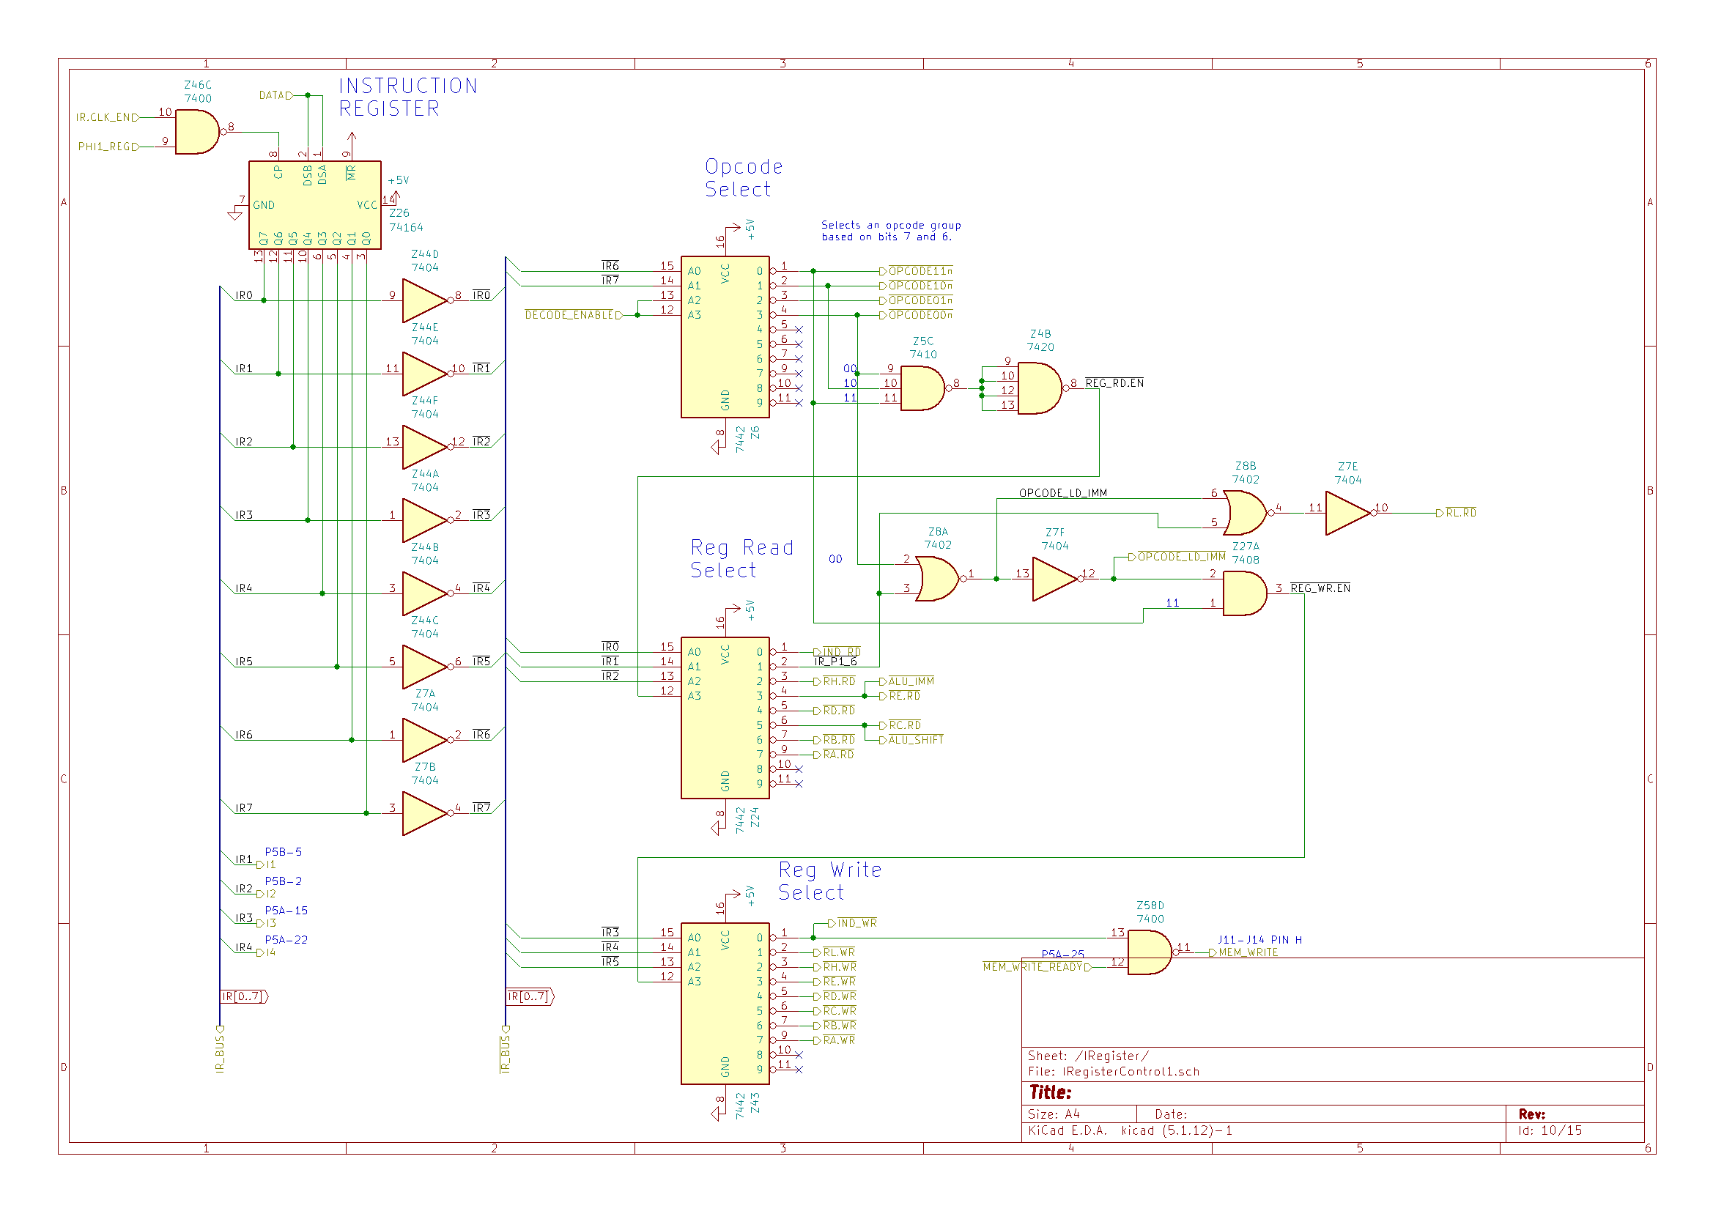Select the Reg Write Select heading text
Screen dimensions: 1713x1211
tap(829, 881)
